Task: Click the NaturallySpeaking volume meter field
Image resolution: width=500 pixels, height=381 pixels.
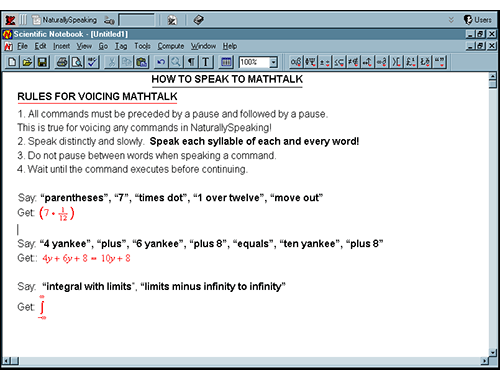Action: pyautogui.click(x=137, y=20)
